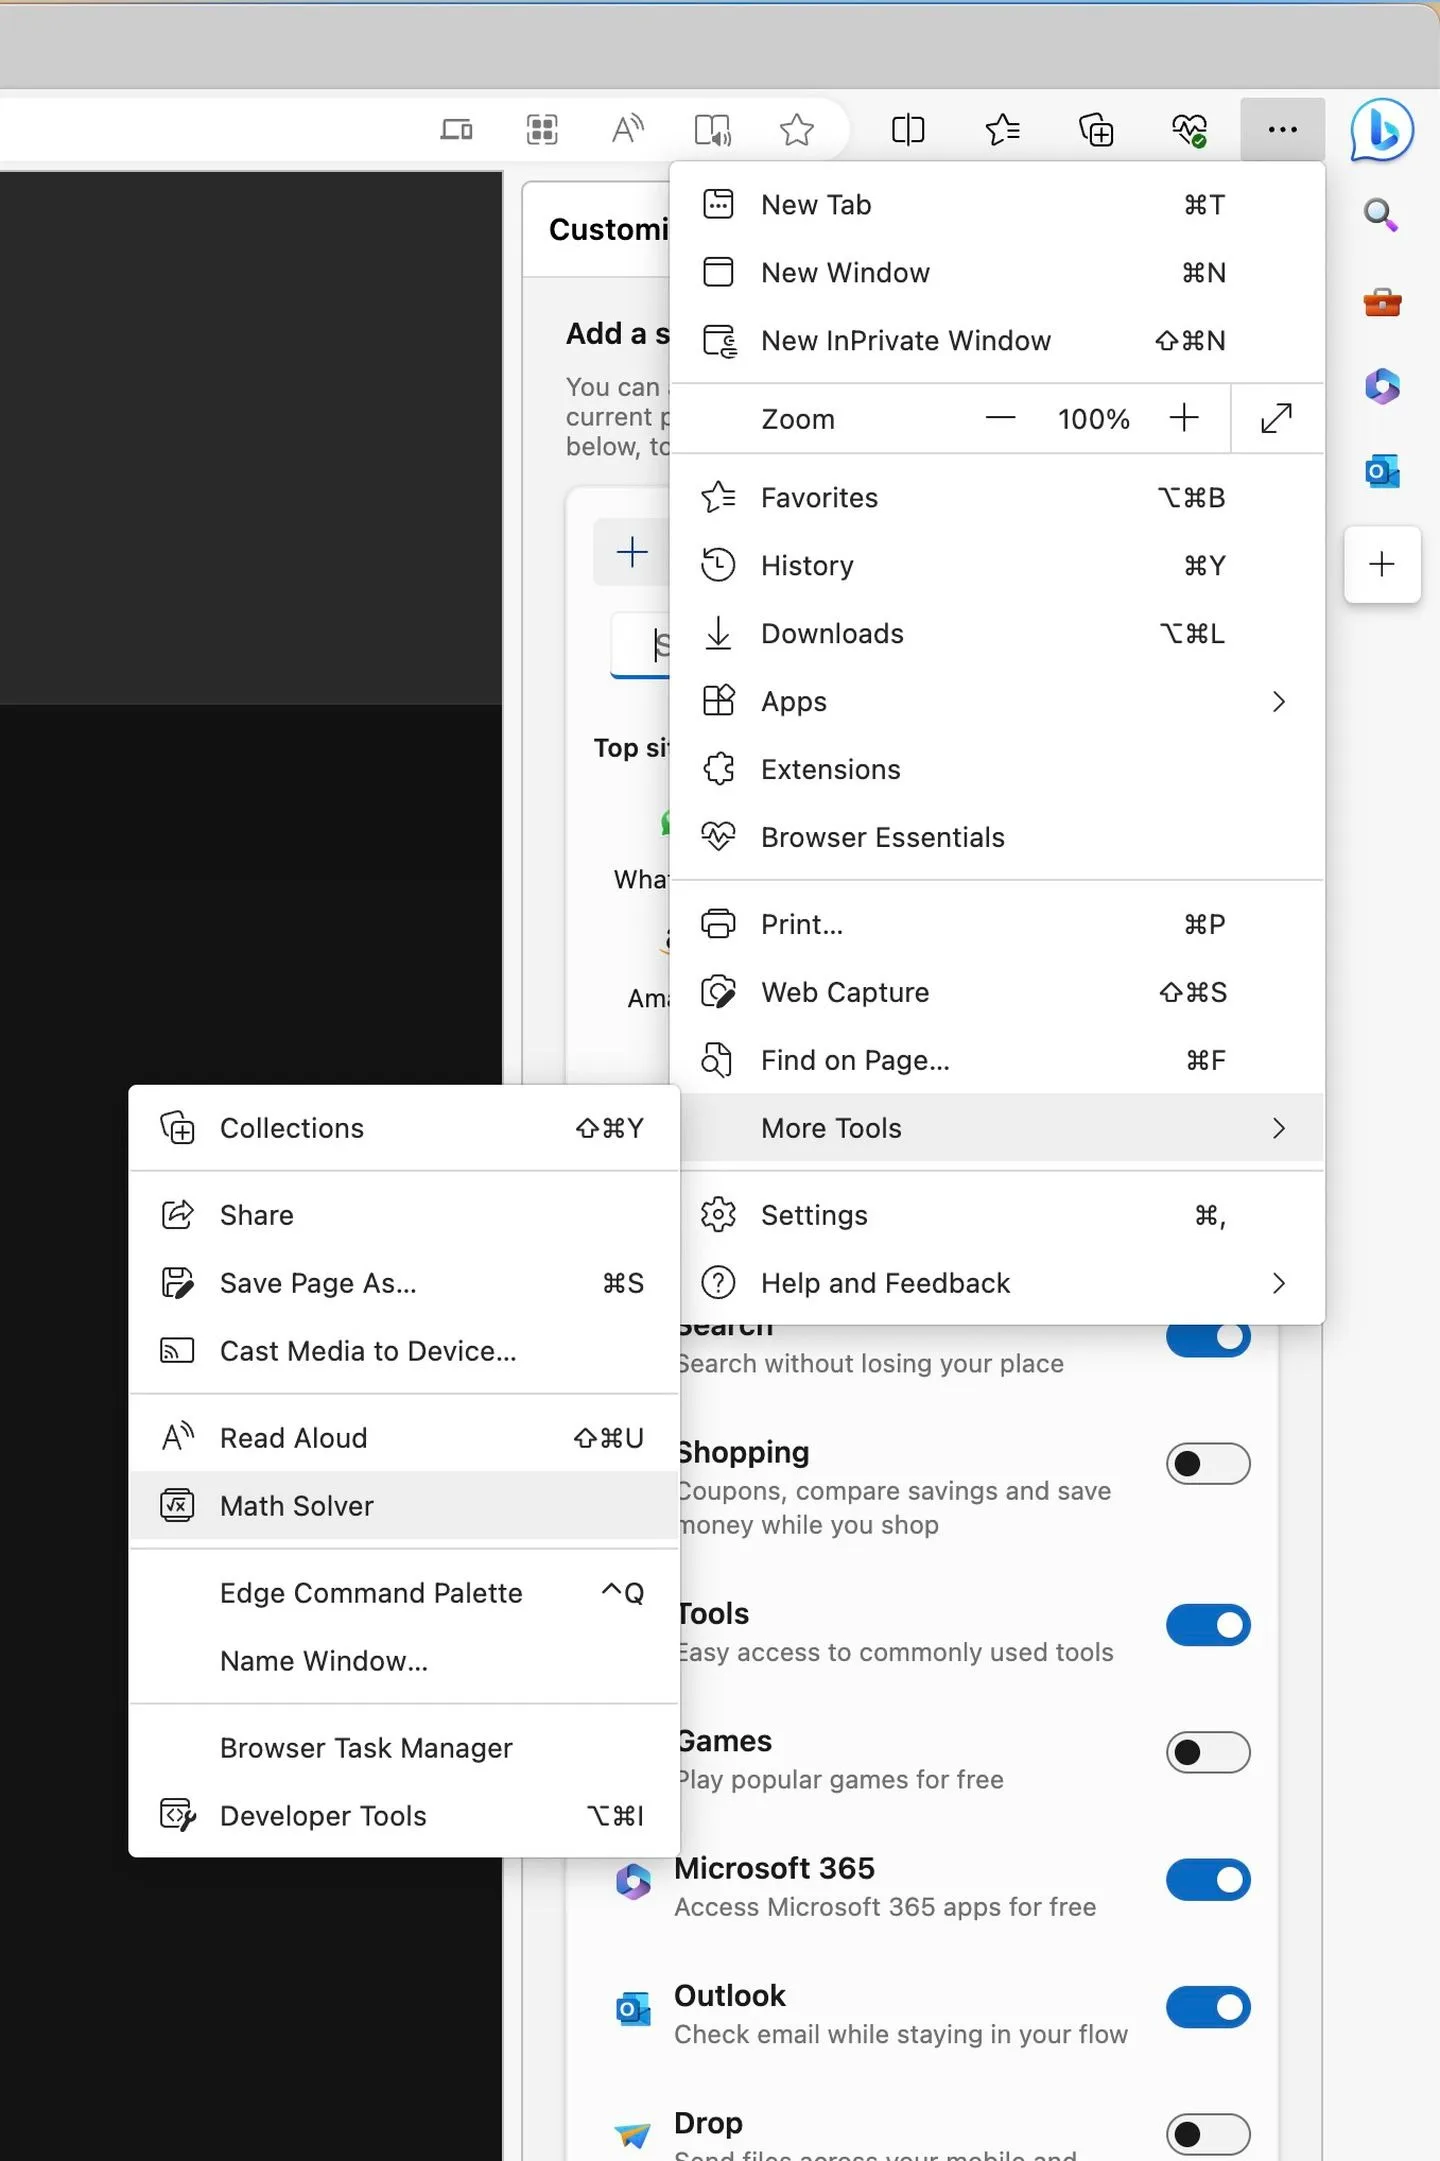
Task: Open Immersive Reader toolbar icon
Action: 713,130
